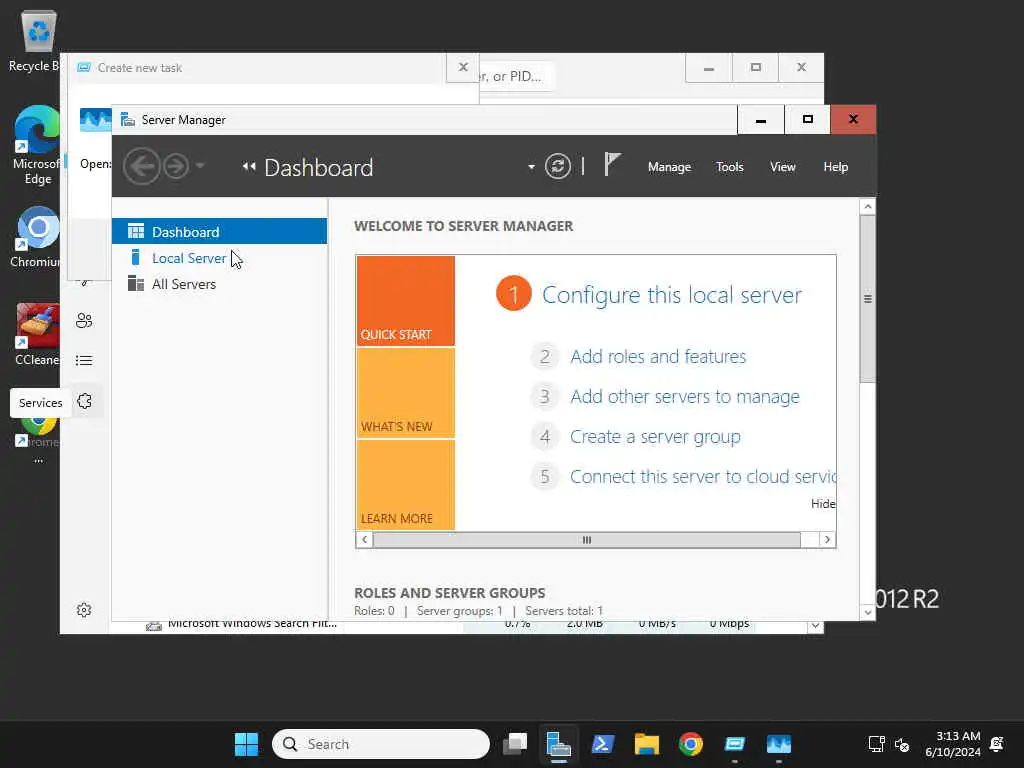Click the orange step 1 circle
Viewport: 1024px width, 768px height.
pyautogui.click(x=514, y=294)
